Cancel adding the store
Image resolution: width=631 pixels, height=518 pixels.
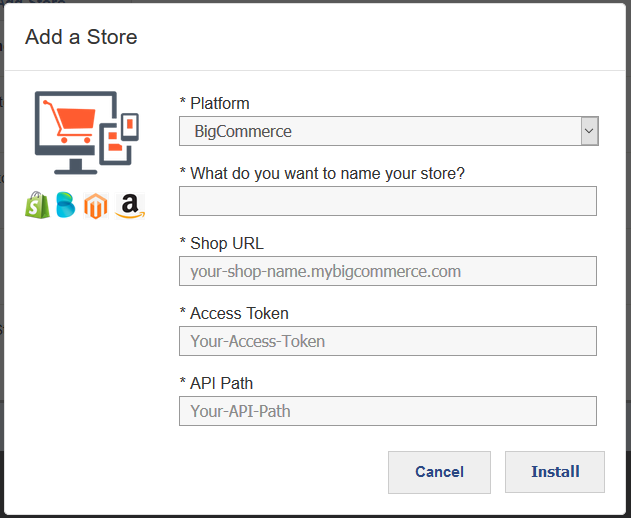[439, 472]
